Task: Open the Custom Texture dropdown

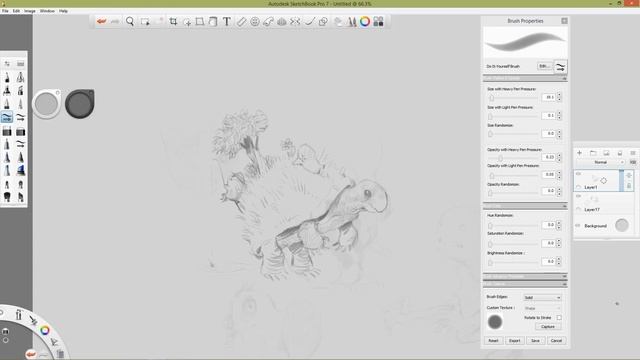Action: tap(542, 308)
